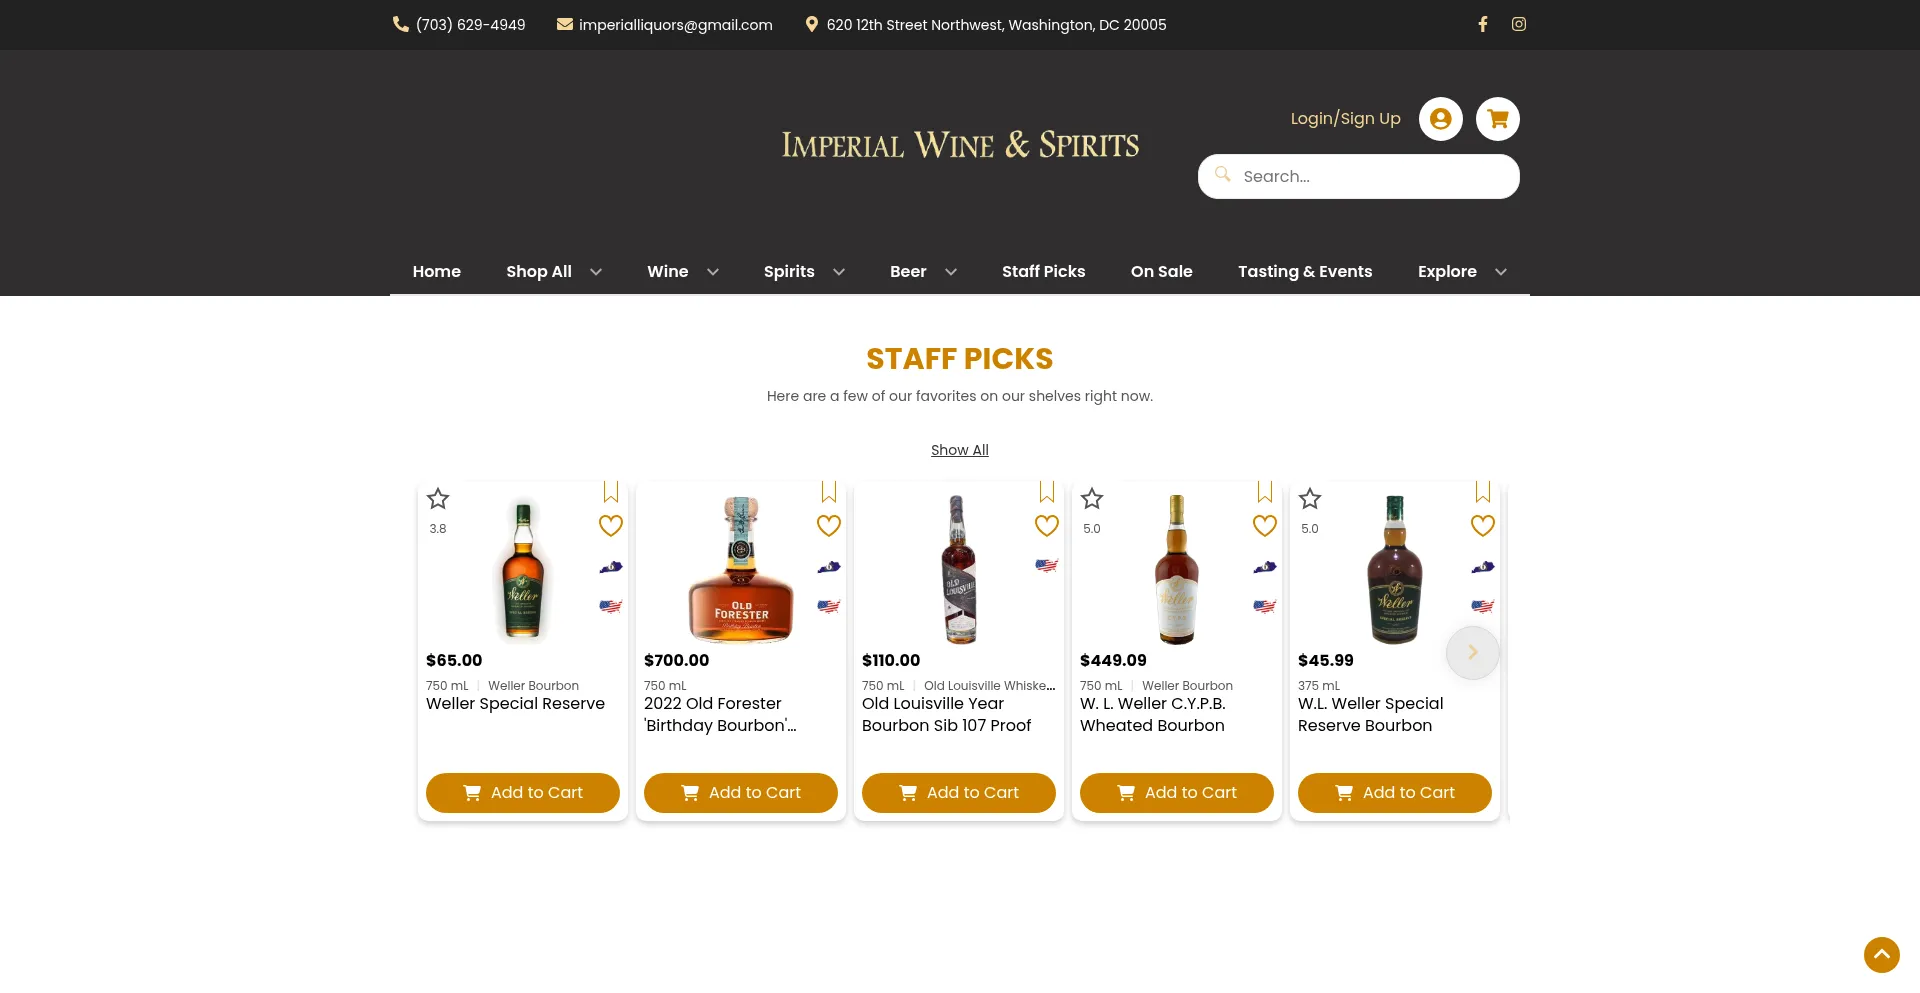Open the shopping cart icon

coord(1497,119)
